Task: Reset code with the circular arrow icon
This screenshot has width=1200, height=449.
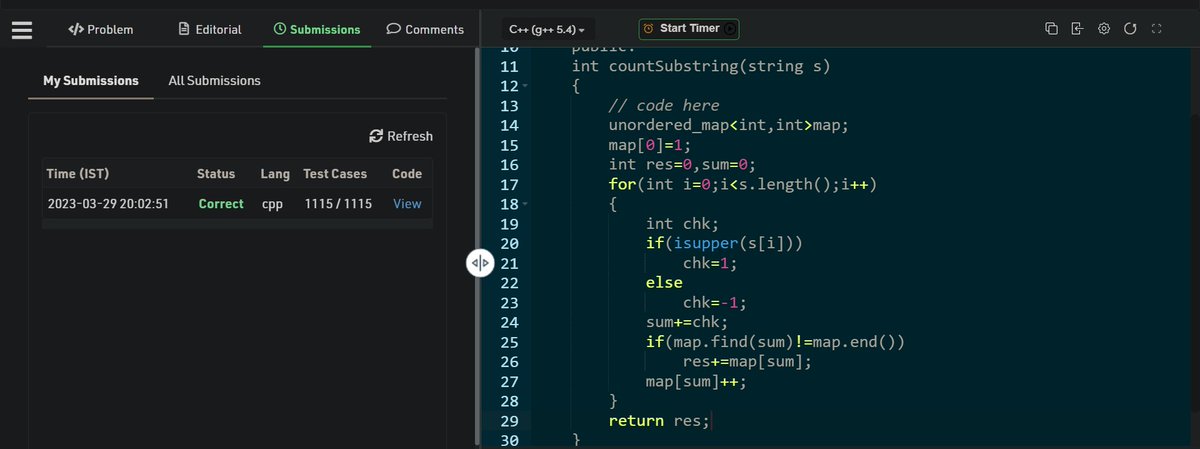Action: (1130, 29)
